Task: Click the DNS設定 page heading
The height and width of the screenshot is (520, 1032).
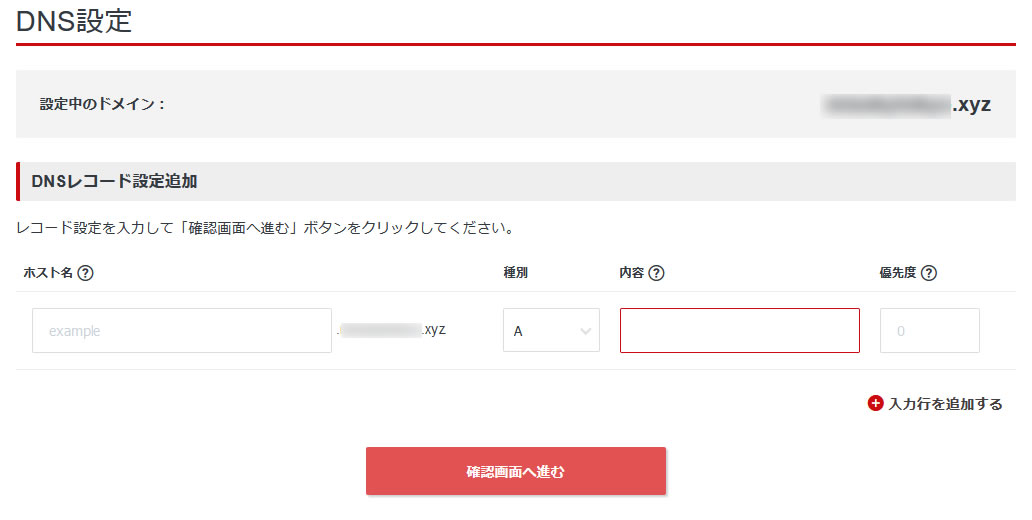Action: click(x=74, y=20)
